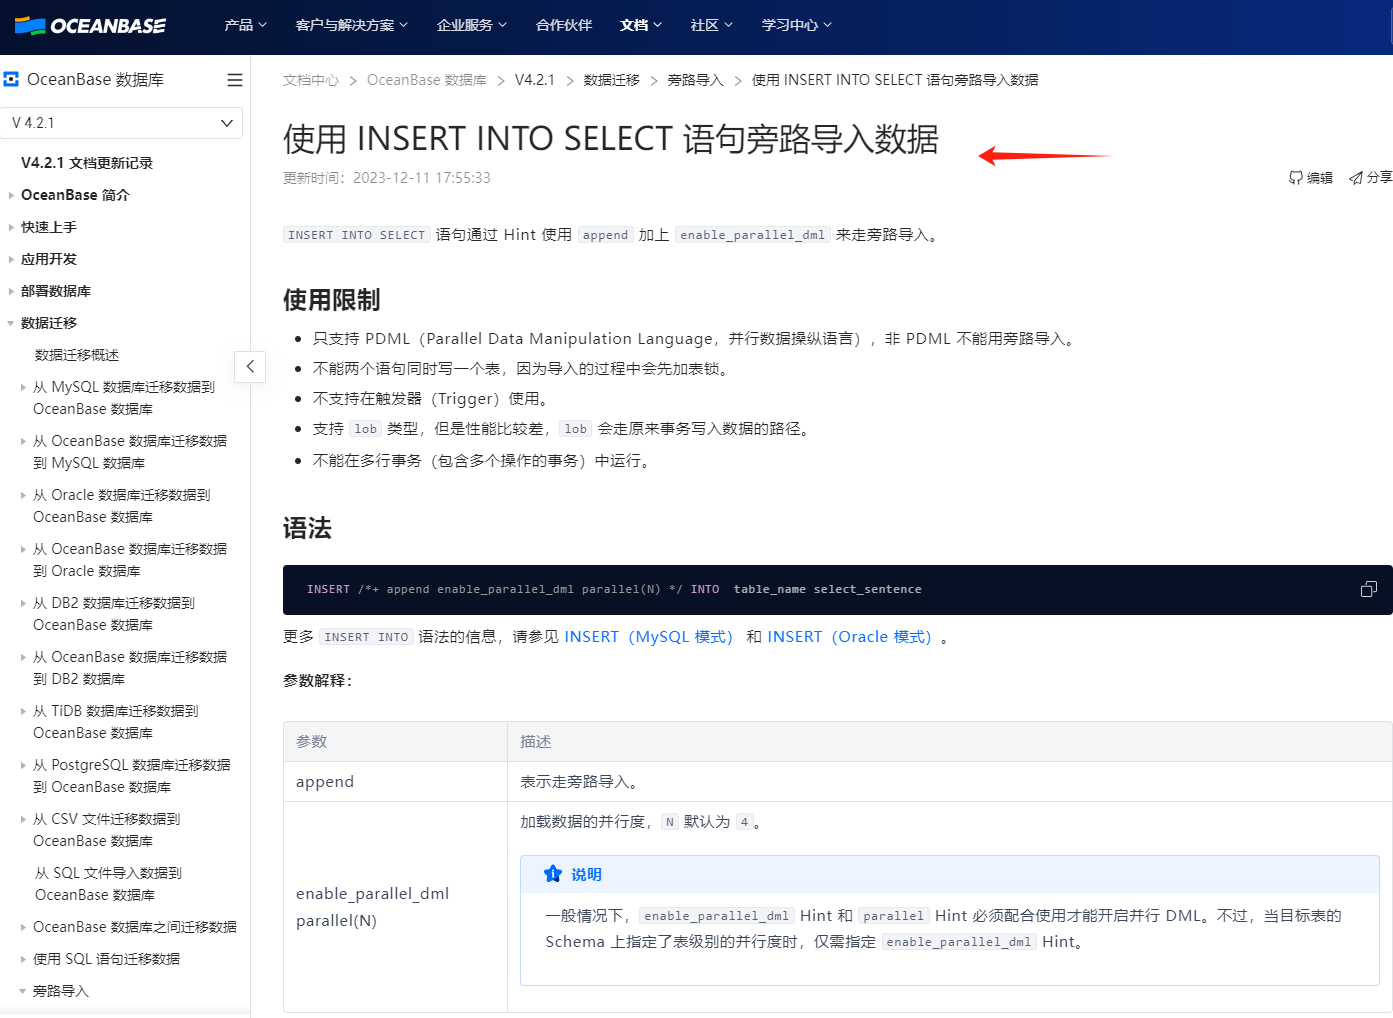Click the 使用限制 section heading

332,300
